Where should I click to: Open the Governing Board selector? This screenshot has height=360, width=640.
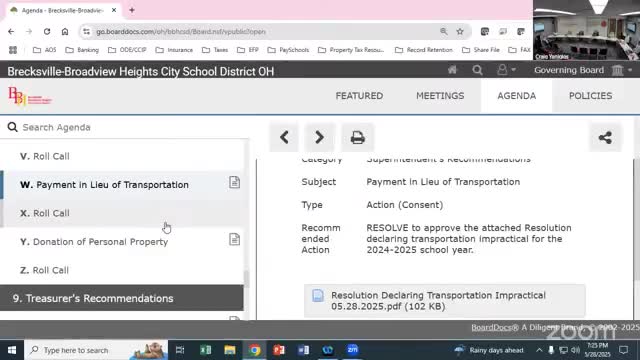click(582, 70)
